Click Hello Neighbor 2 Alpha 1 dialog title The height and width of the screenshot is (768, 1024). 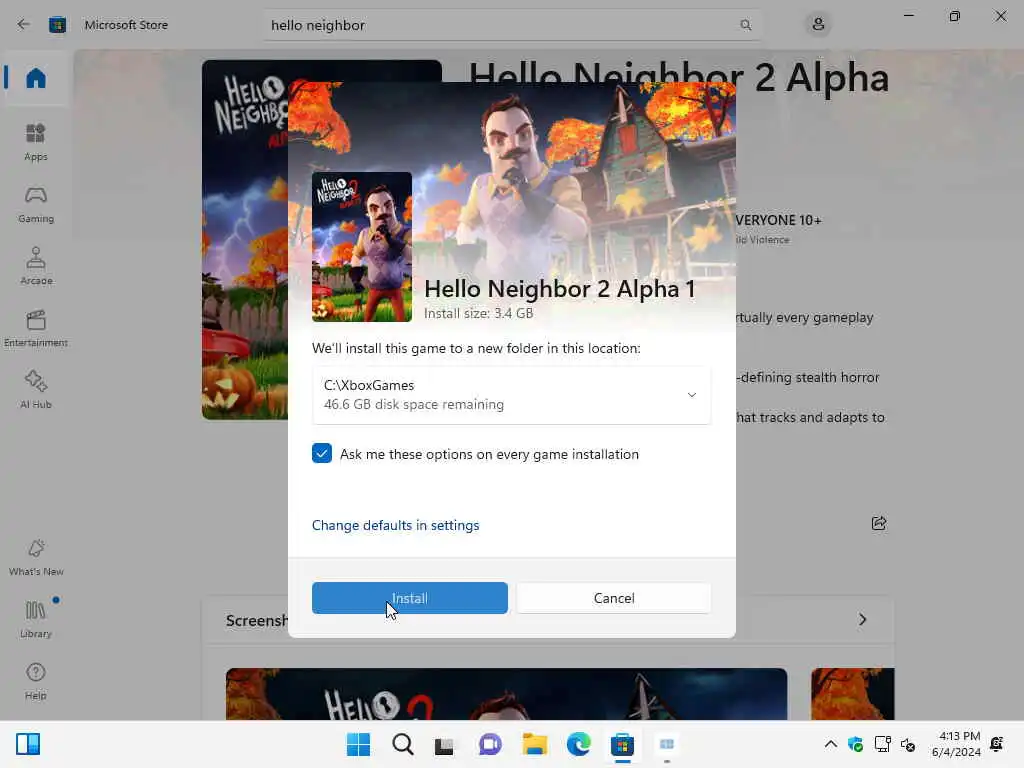point(560,289)
